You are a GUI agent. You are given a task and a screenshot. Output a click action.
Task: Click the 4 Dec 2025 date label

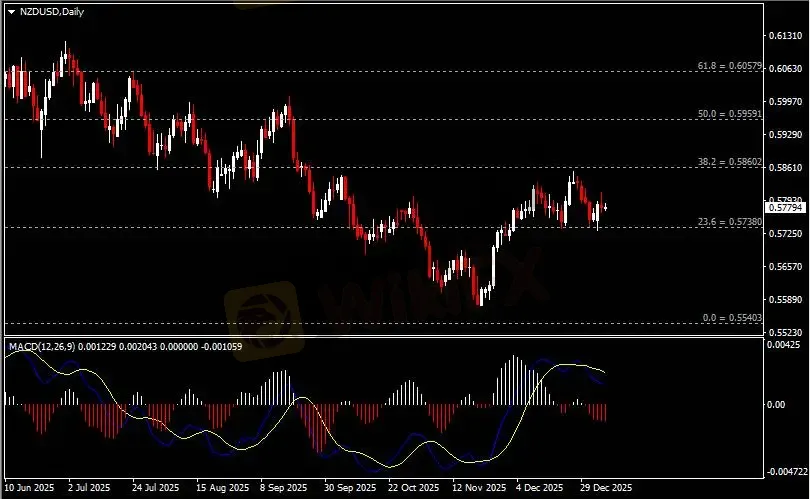(x=539, y=488)
